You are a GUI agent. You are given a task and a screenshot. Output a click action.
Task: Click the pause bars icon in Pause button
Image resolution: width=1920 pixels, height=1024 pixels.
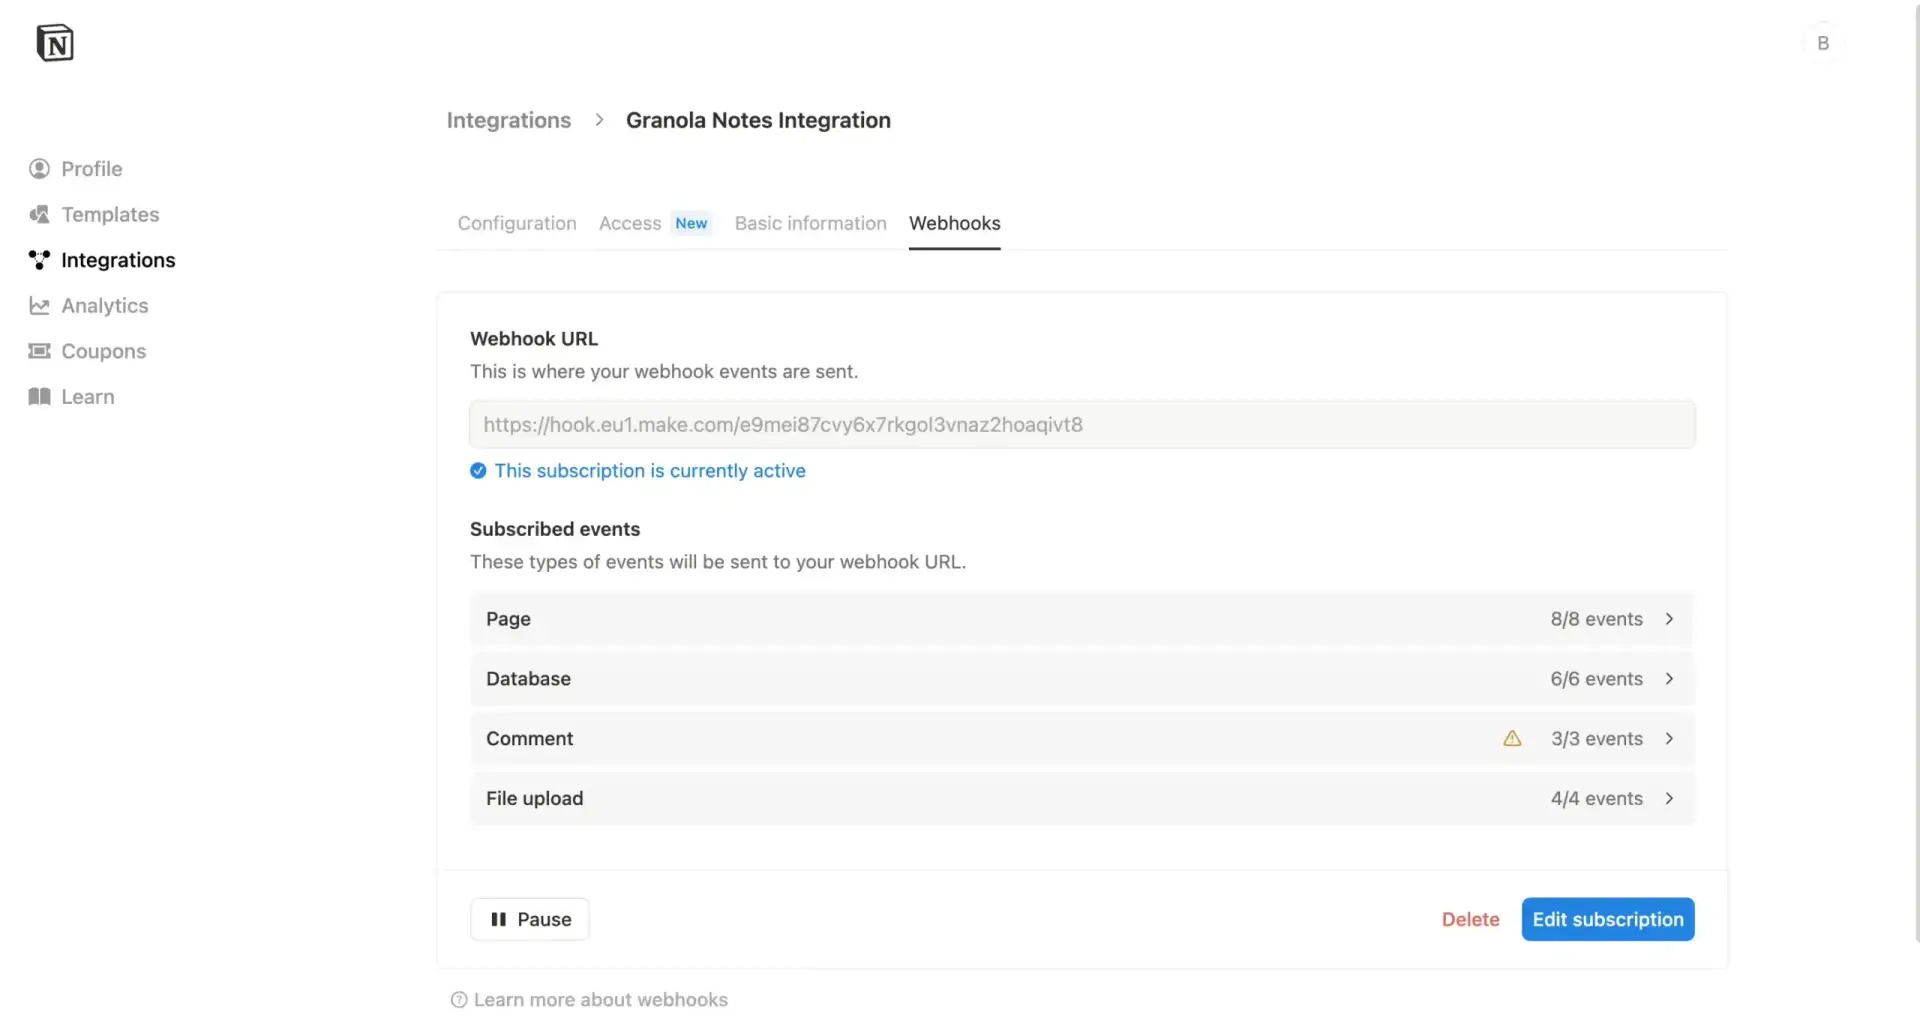(x=498, y=920)
